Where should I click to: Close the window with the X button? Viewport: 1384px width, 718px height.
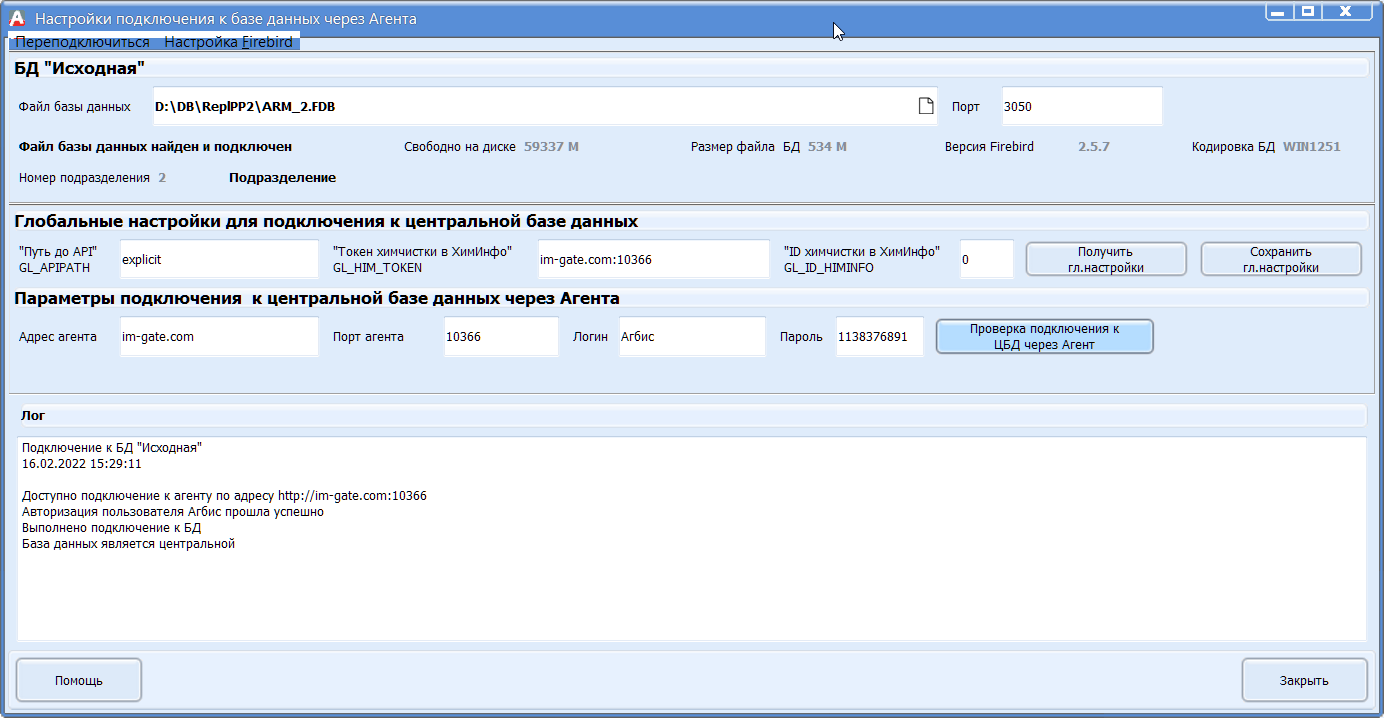point(1346,11)
